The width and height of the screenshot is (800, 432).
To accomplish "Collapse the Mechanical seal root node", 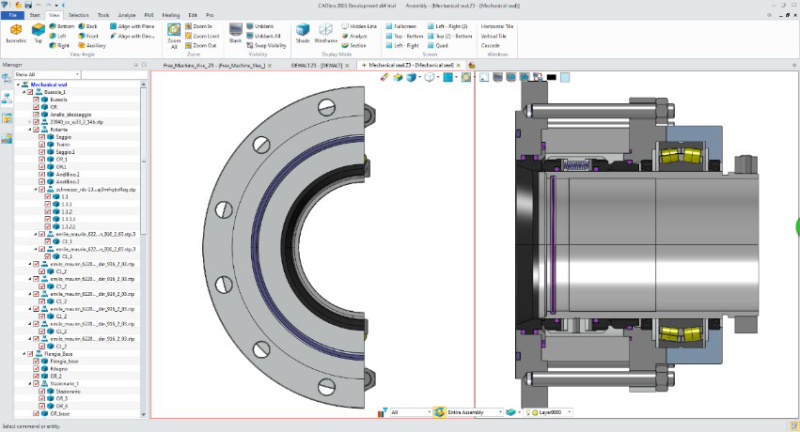I will [x=18, y=85].
